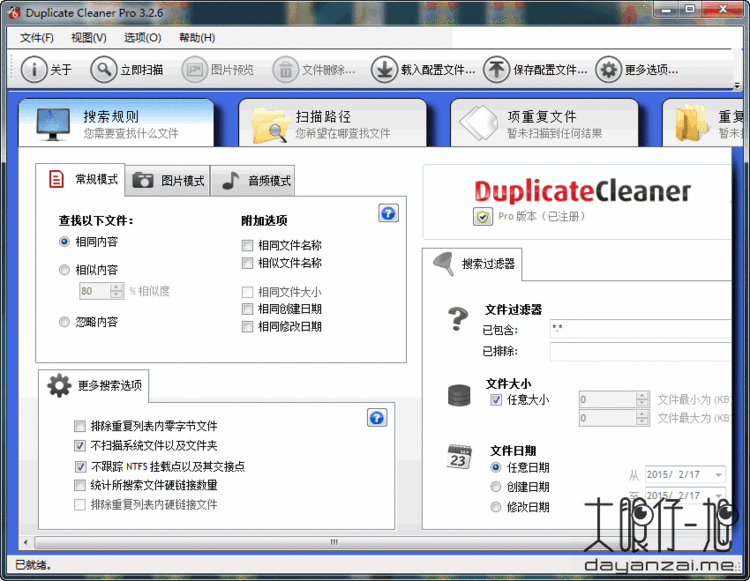Open help icon in 更多搜索选项 panel
750x581 pixels.
click(377, 418)
